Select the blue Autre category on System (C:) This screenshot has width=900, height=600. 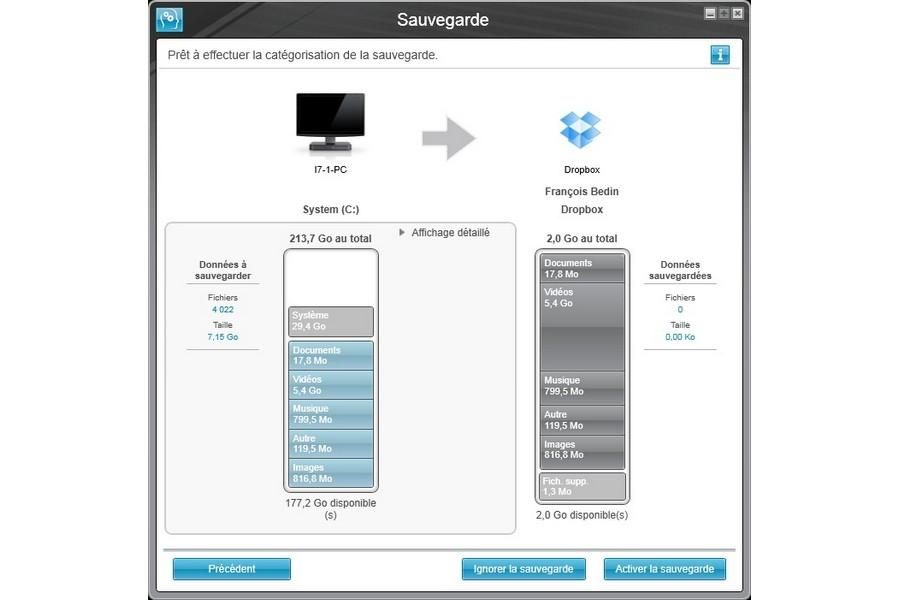(x=330, y=444)
